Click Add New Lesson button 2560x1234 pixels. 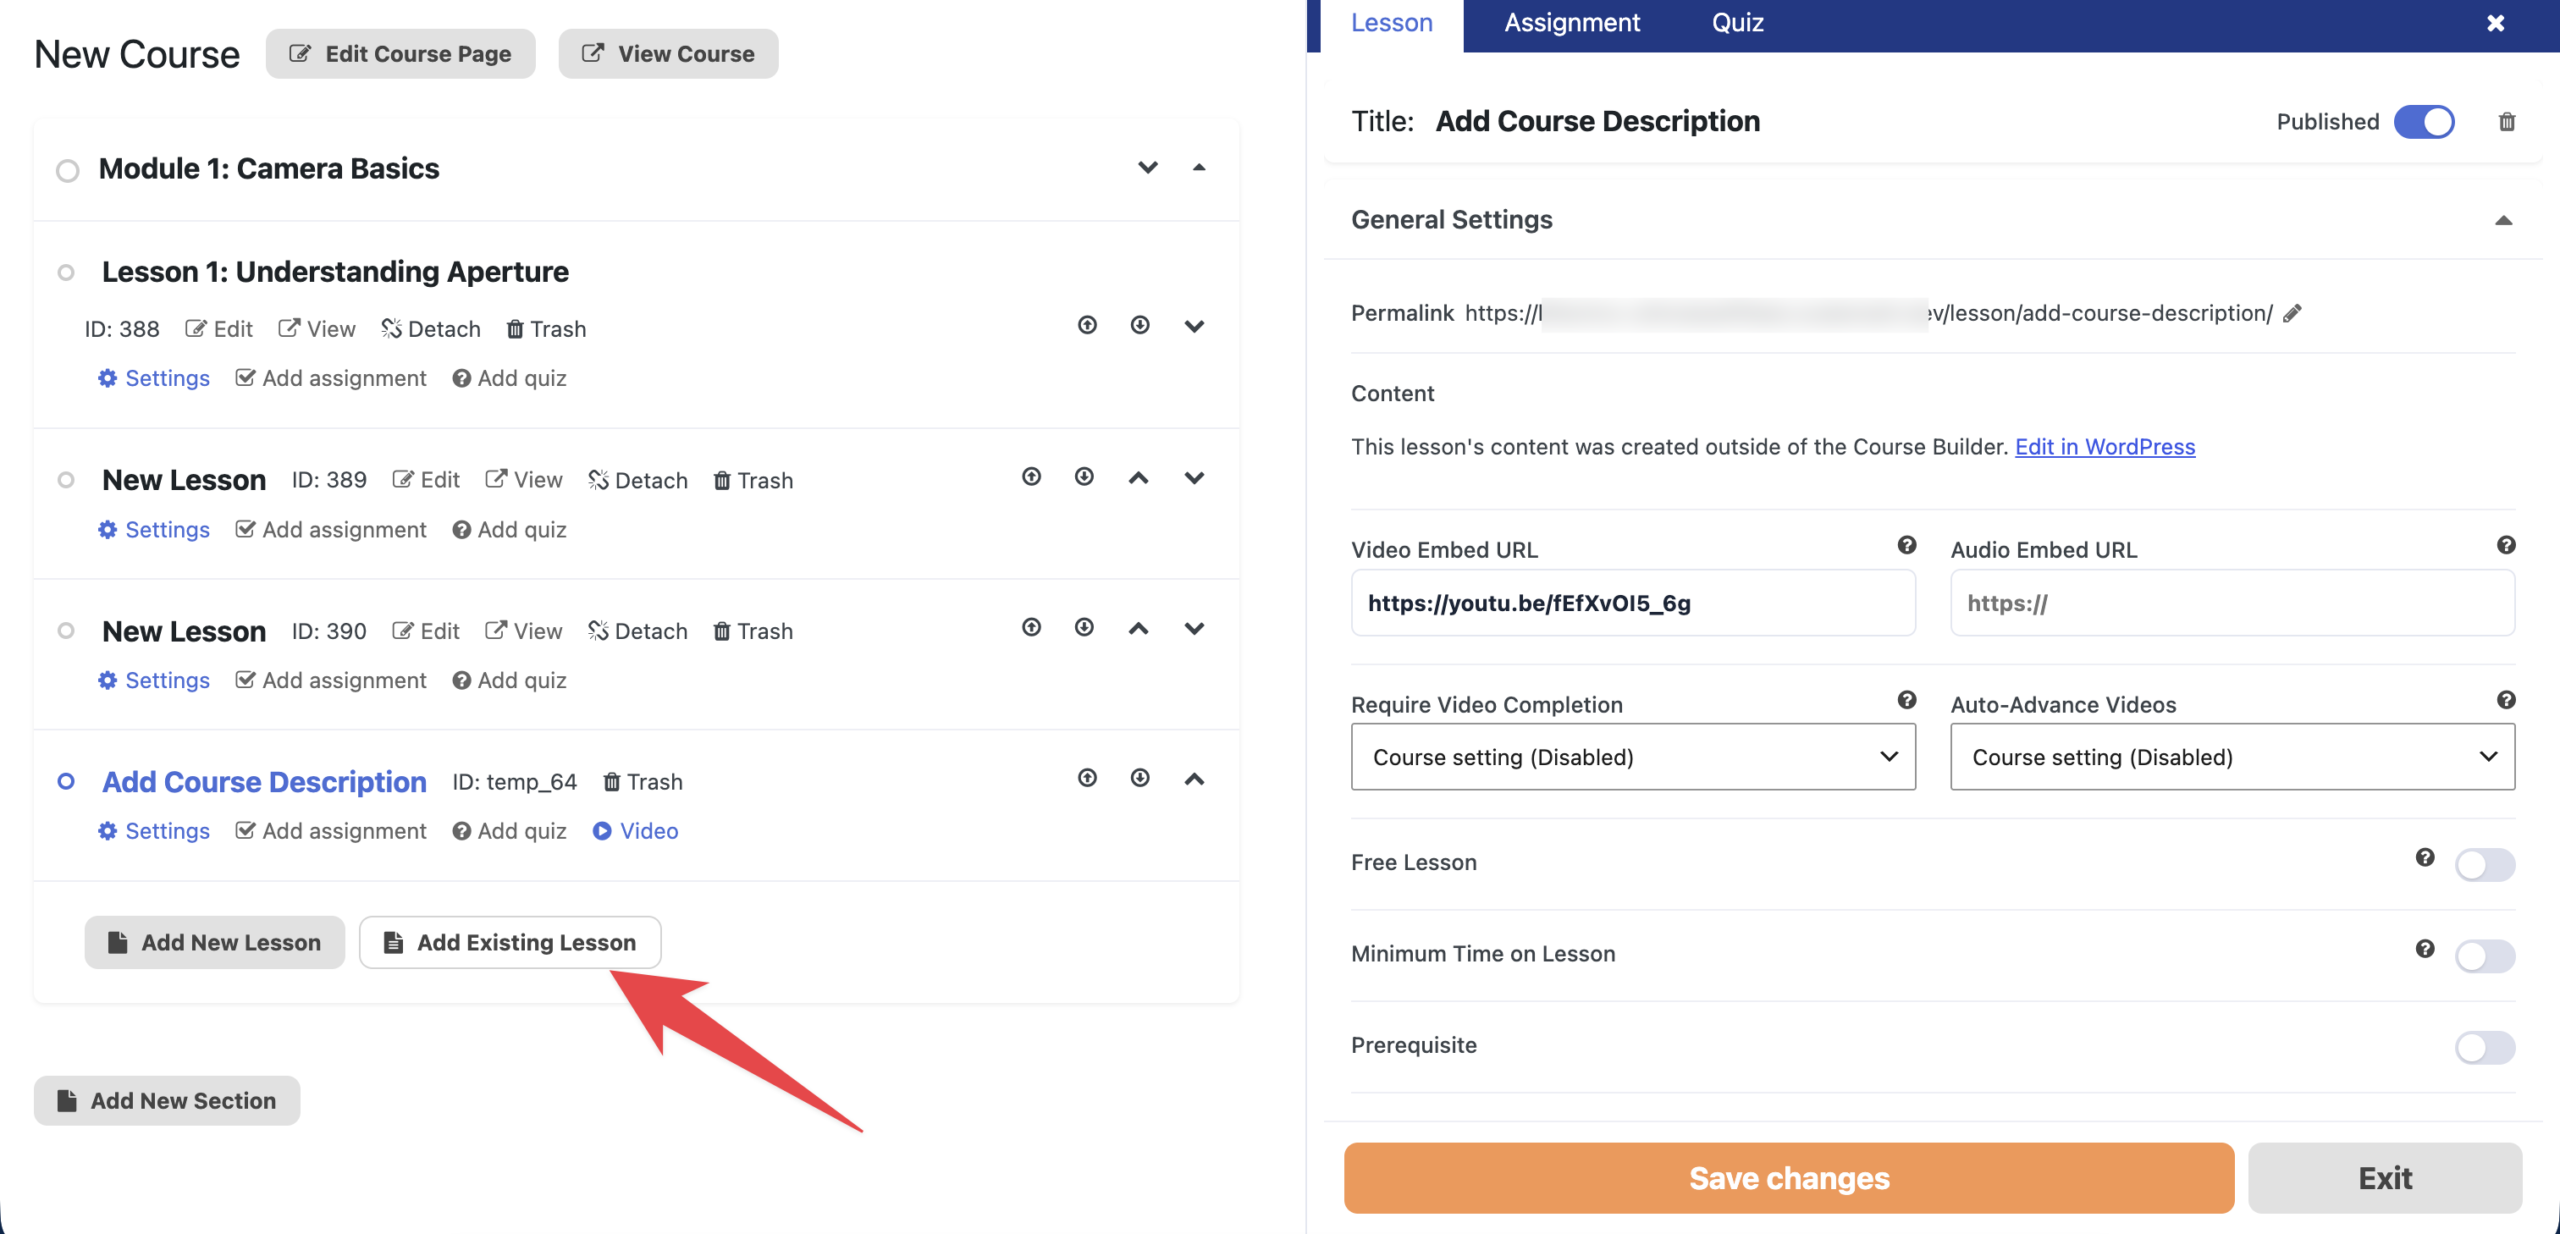pyautogui.click(x=215, y=942)
